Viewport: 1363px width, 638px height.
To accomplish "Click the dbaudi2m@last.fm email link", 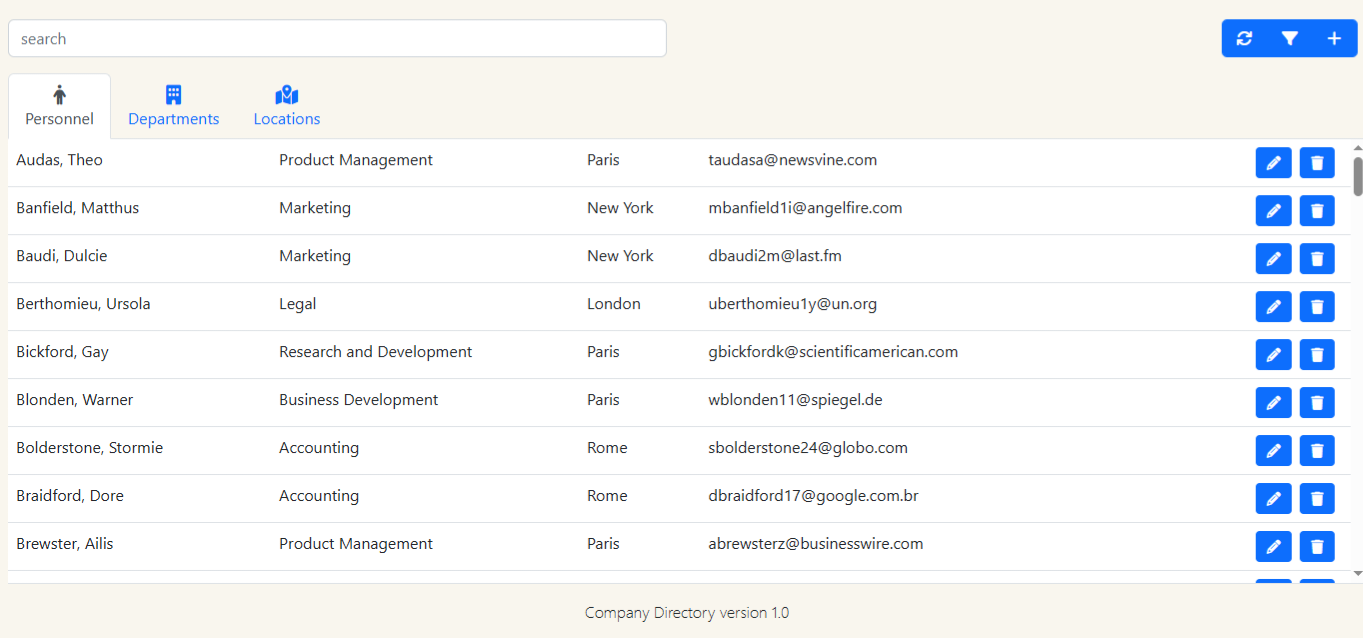I will [775, 255].
